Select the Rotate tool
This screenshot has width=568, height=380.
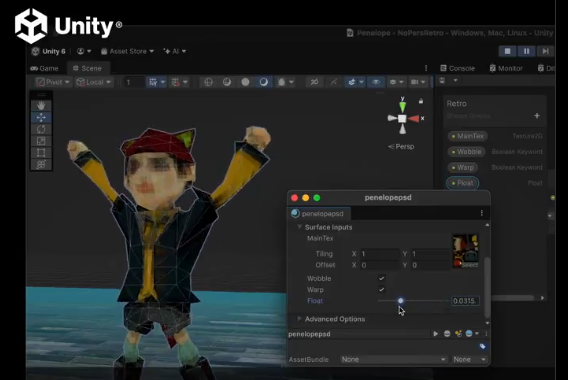41,129
